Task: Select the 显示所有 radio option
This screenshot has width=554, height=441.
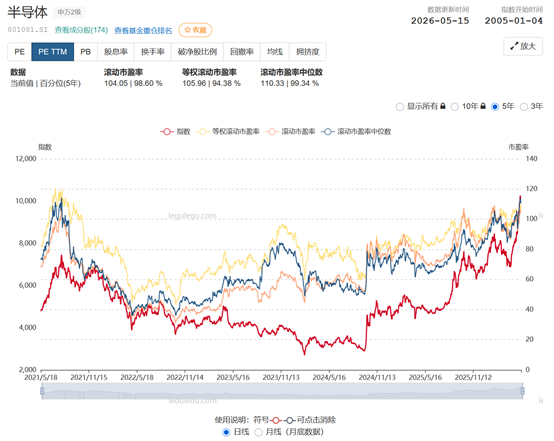Action: (400, 107)
